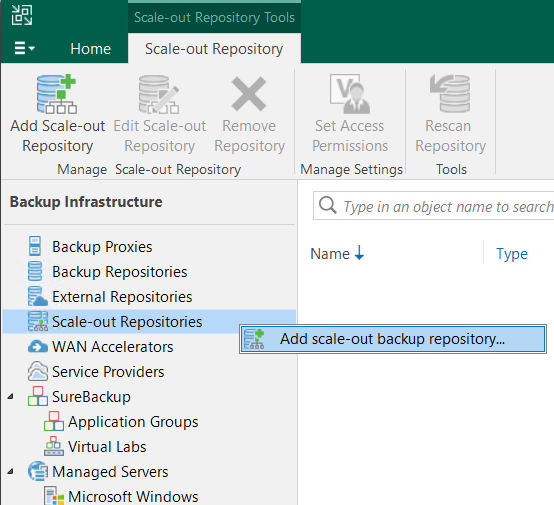Switch to the Home tab
The width and height of the screenshot is (554, 505).
90,49
